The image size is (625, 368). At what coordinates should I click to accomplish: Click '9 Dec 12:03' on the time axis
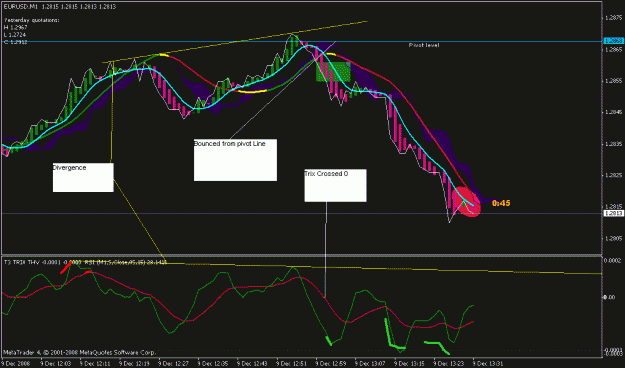(56, 363)
